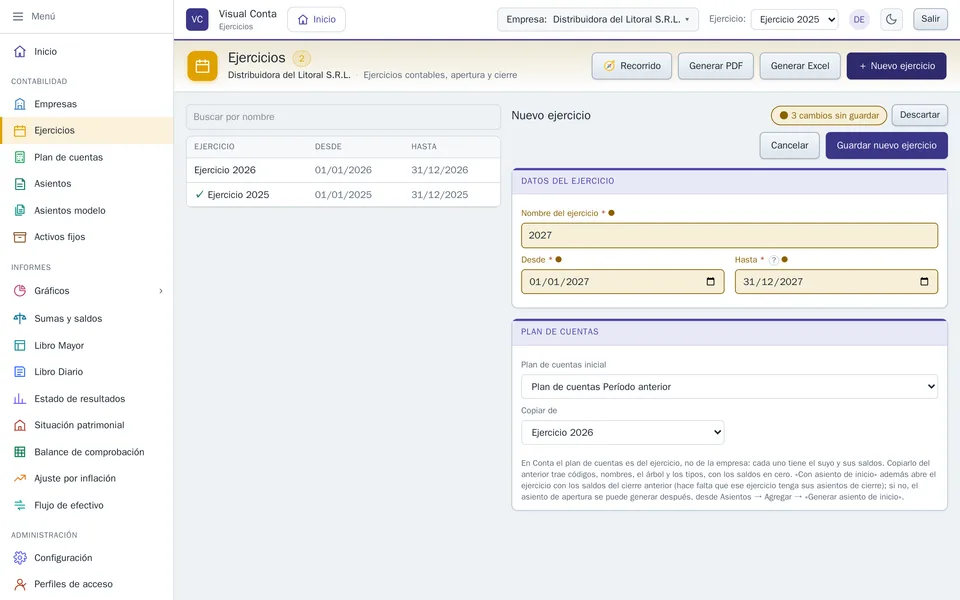This screenshot has width=960, height=600.
Task: Click Cancelar button
Action: (x=789, y=146)
